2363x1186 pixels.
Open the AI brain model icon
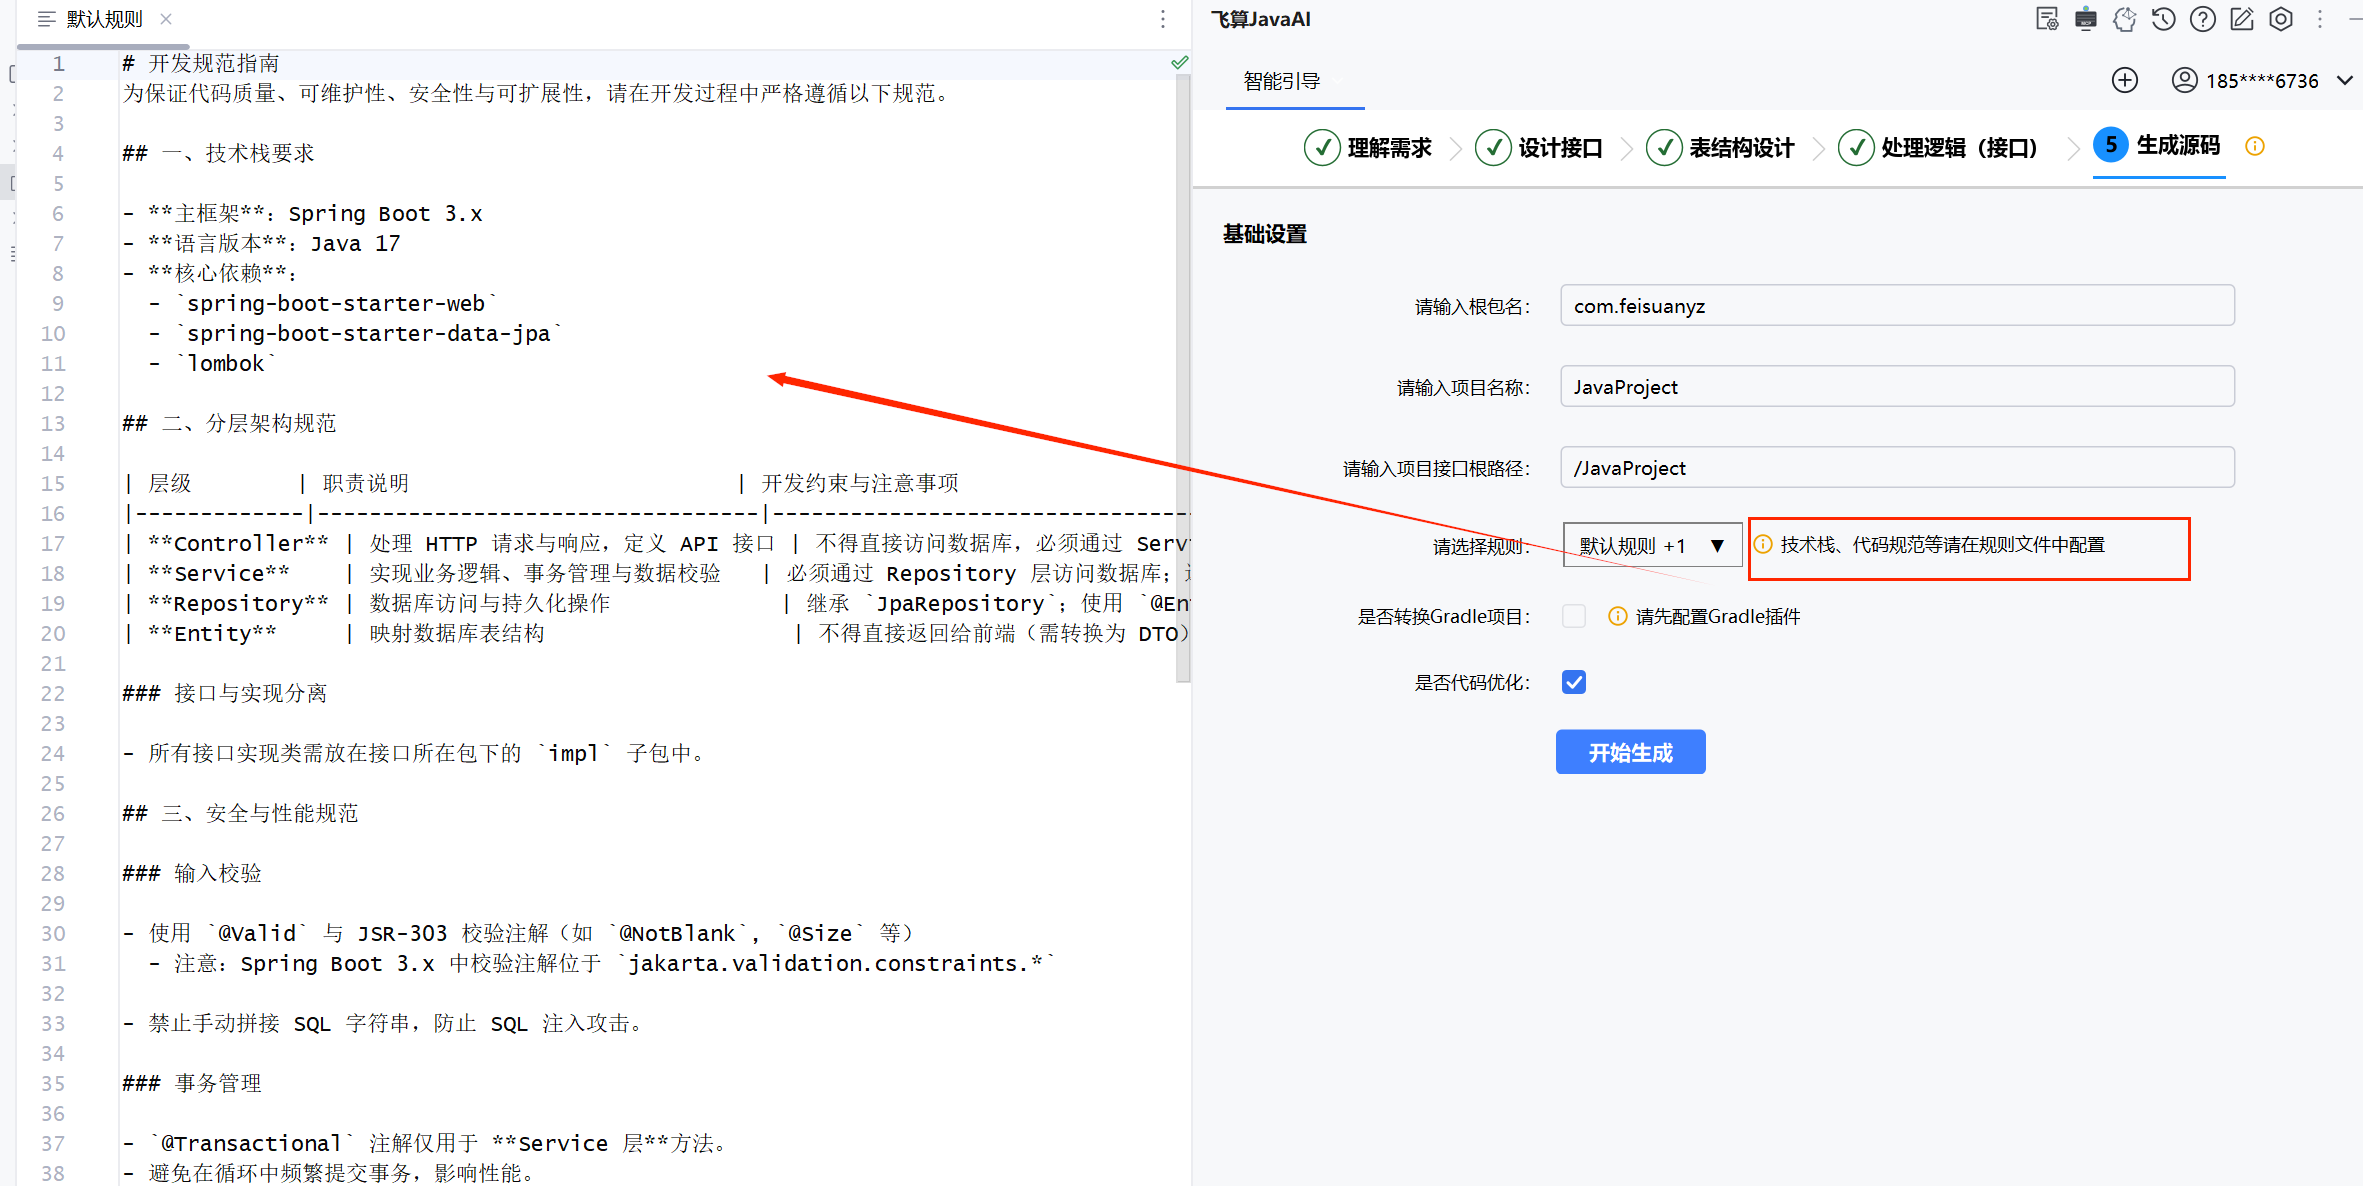[x=2124, y=19]
